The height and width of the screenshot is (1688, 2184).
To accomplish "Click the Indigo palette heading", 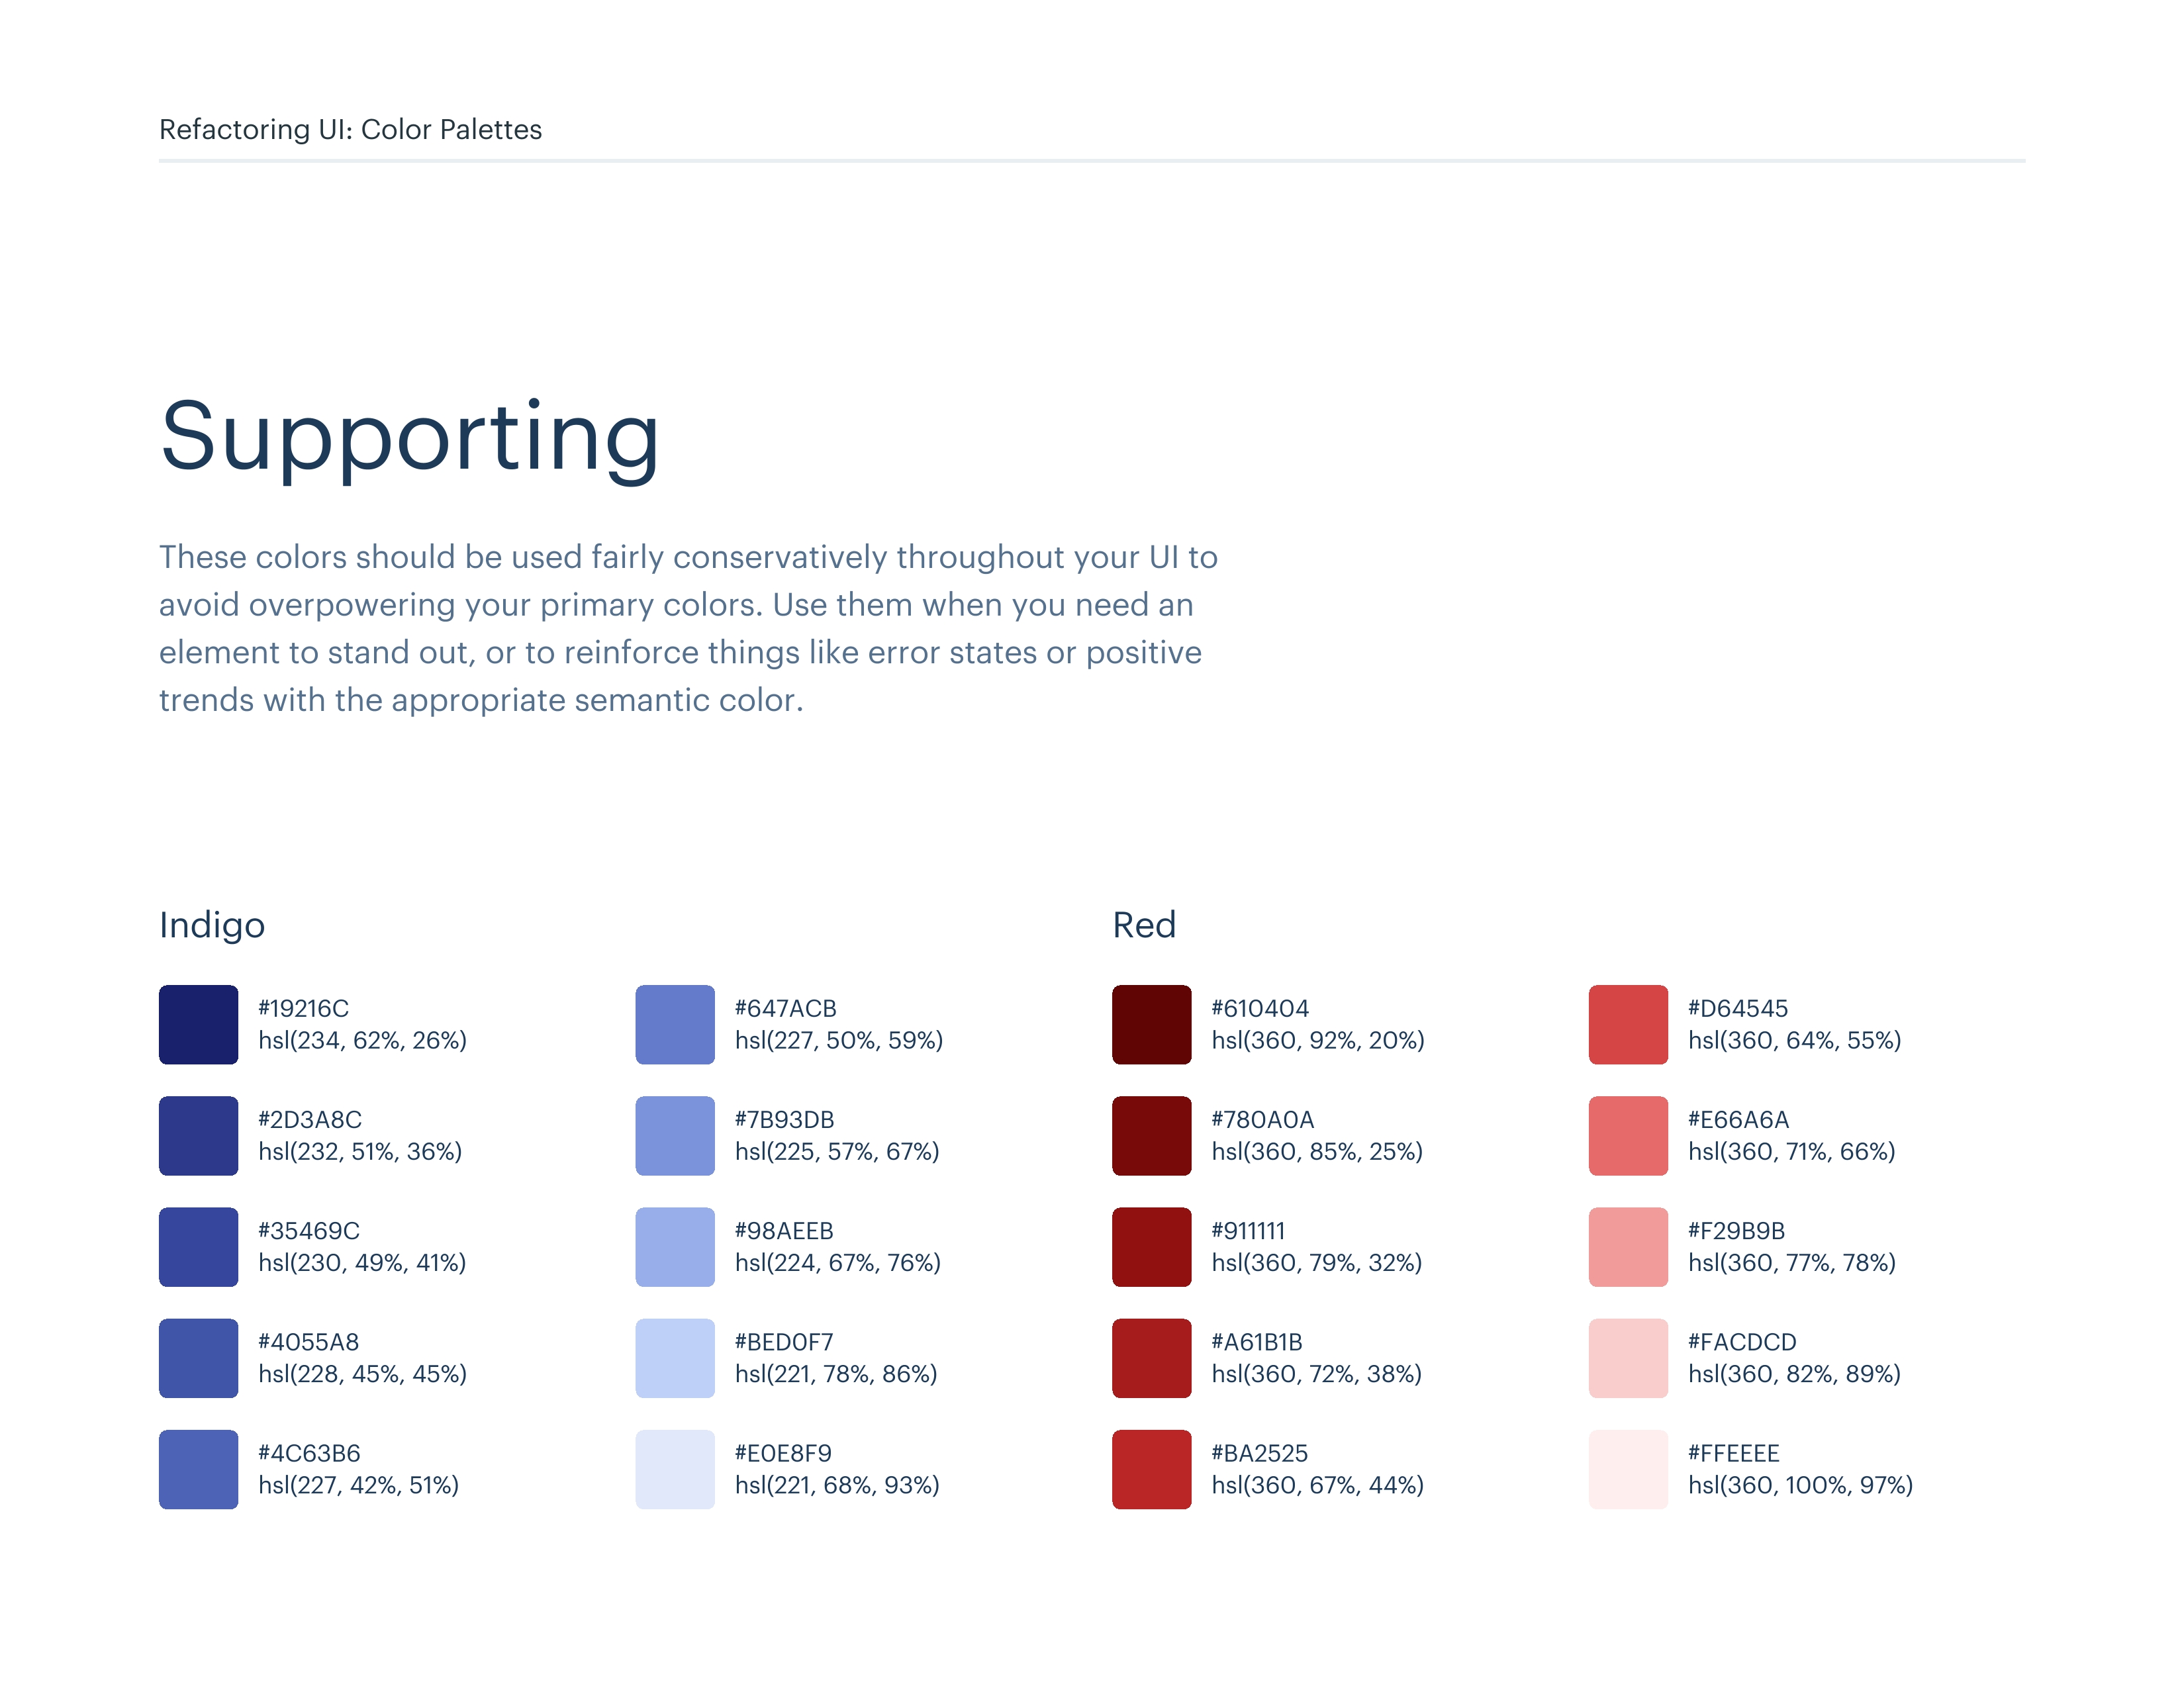I will click(212, 925).
